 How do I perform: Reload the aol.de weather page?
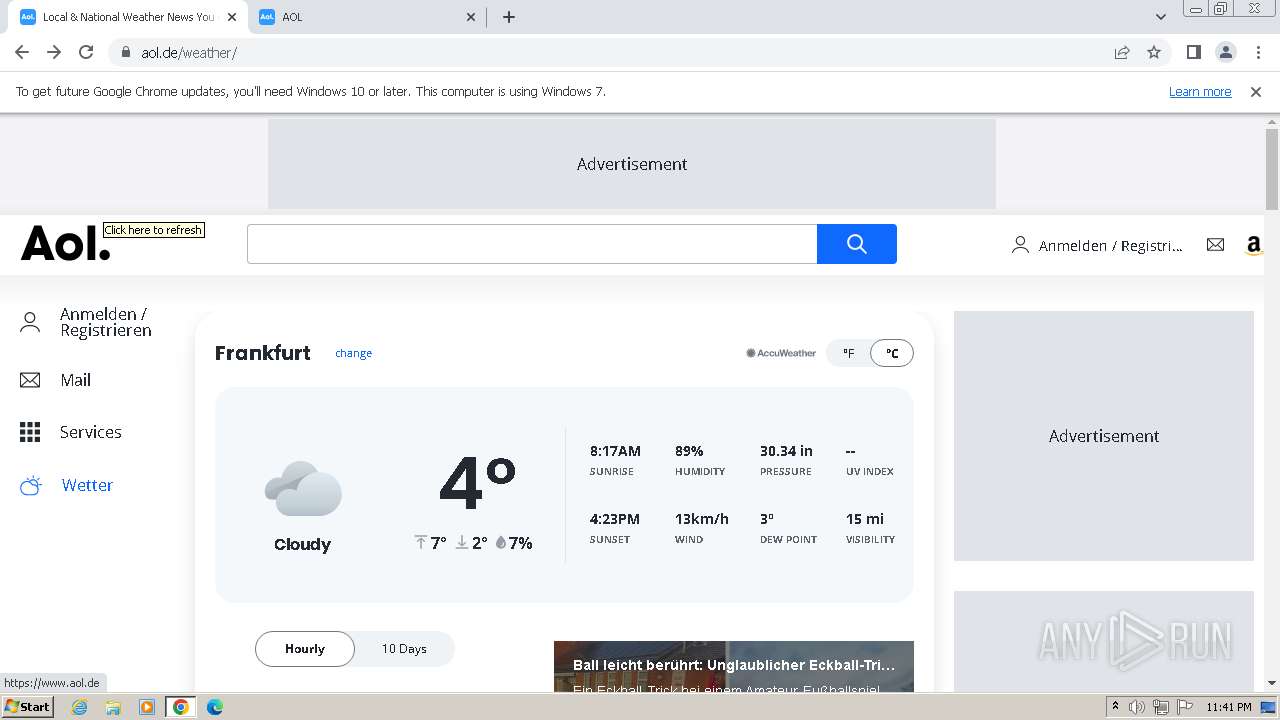tap(86, 53)
